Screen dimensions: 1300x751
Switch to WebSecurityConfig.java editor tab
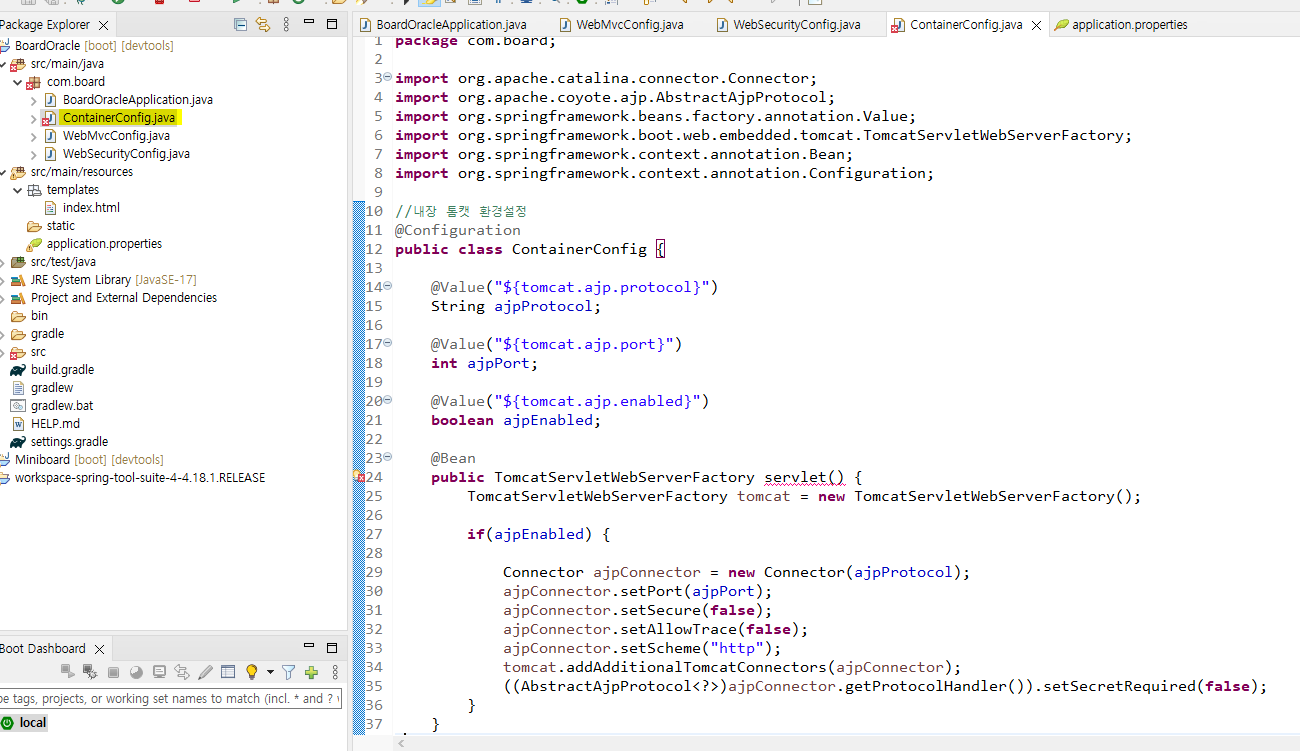point(796,24)
